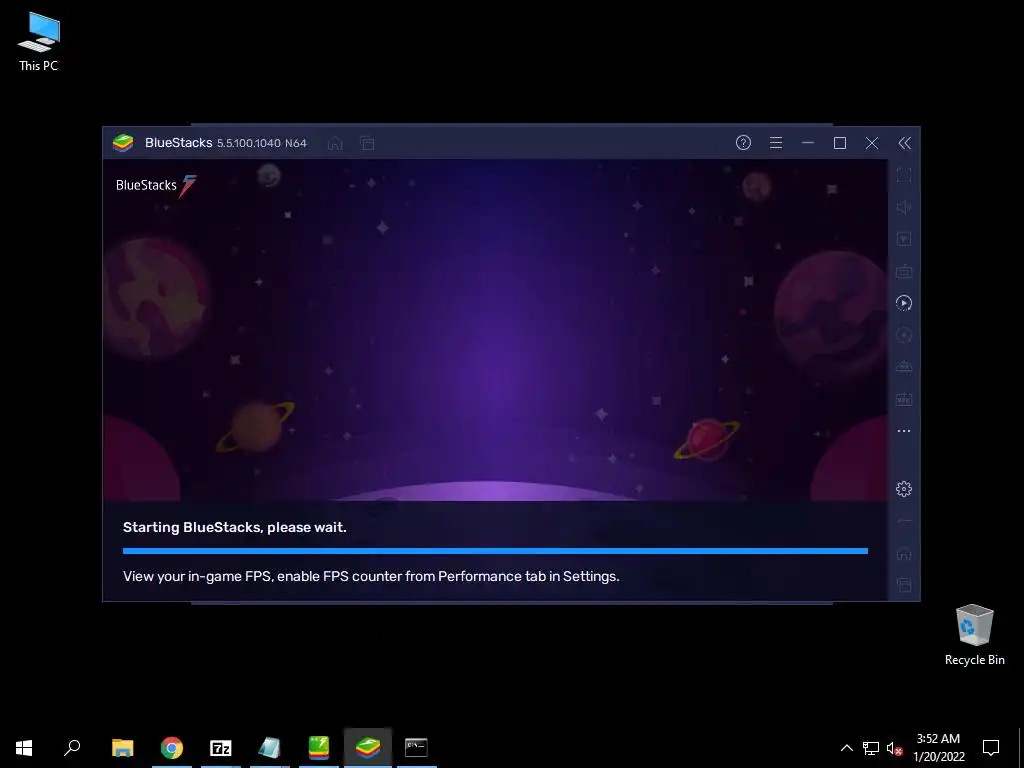Click the active BlueStacks taskbar icon
Image resolution: width=1024 pixels, height=768 pixels.
coord(368,748)
